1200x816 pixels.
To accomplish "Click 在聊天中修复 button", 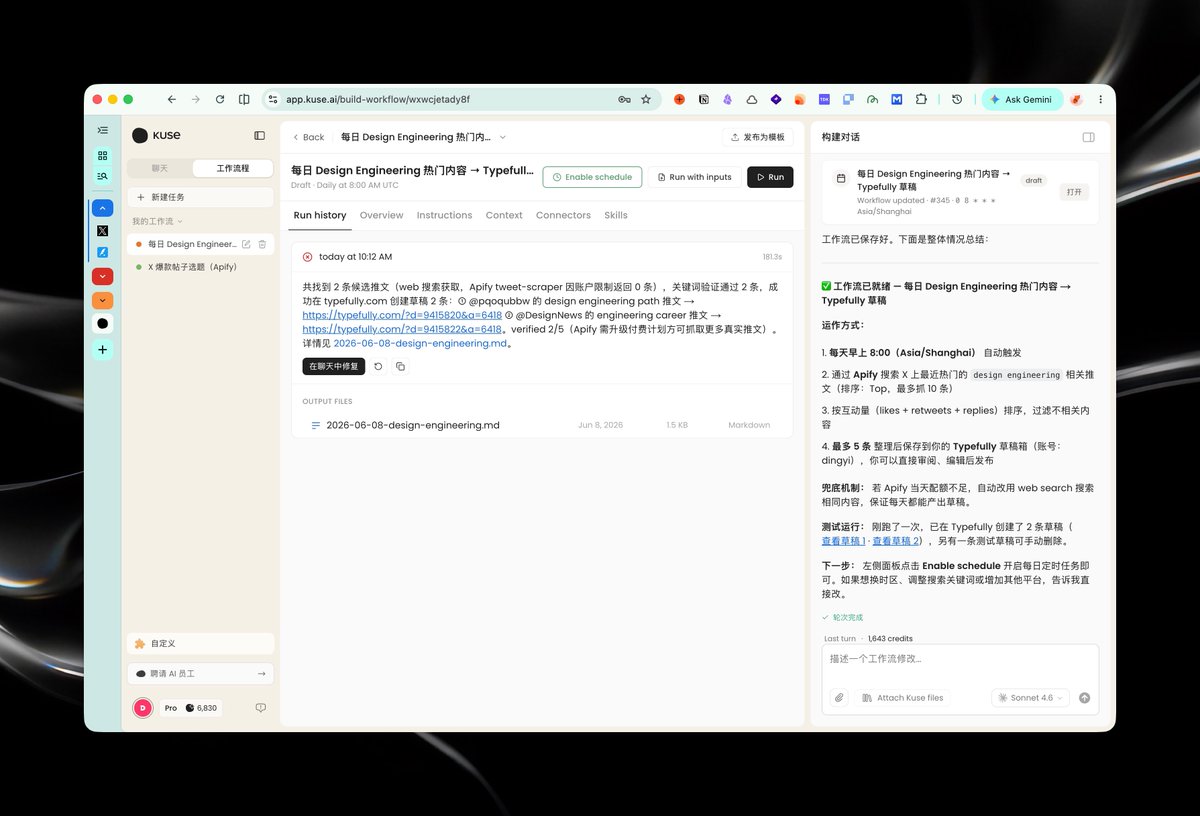I will point(334,367).
